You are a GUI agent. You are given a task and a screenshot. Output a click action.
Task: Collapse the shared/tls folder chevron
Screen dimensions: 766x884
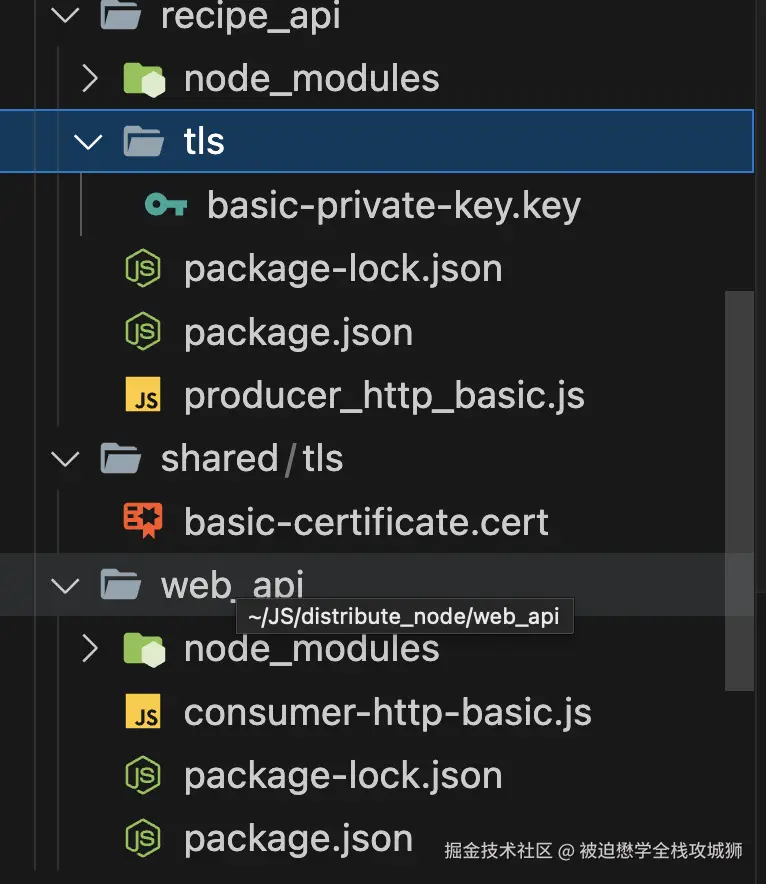pyautogui.click(x=65, y=459)
